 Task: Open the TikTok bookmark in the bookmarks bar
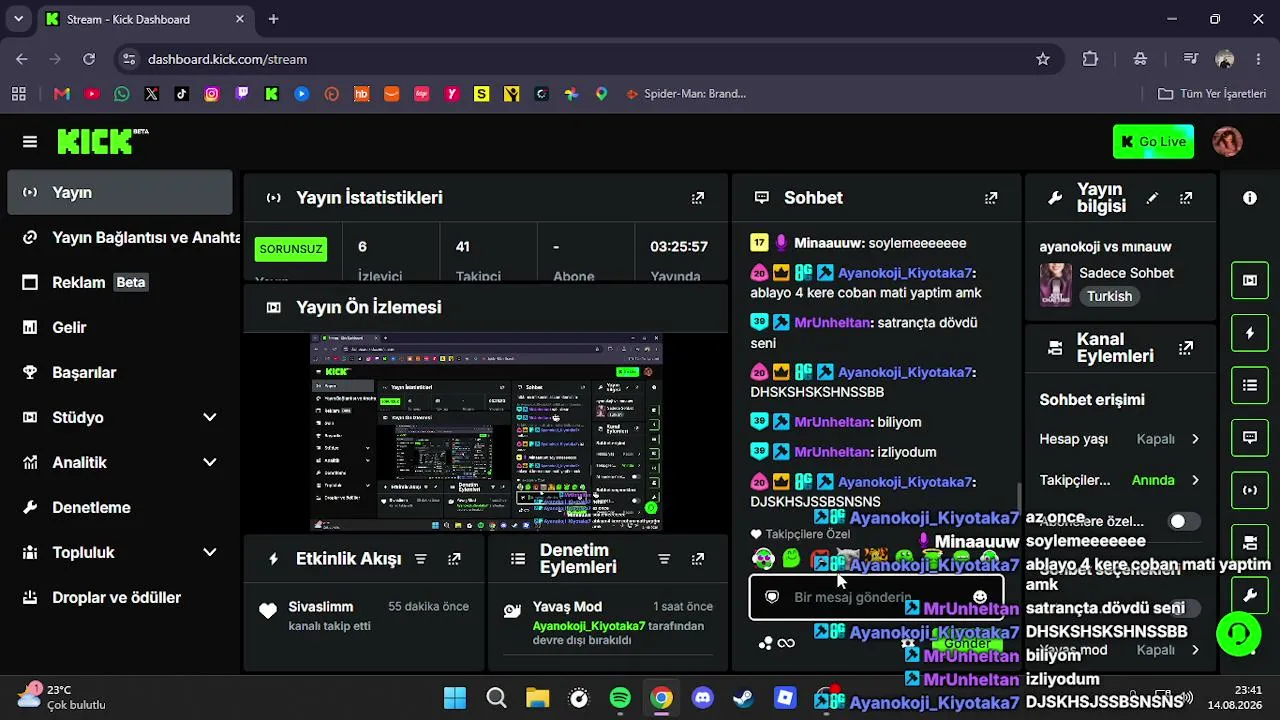point(181,94)
